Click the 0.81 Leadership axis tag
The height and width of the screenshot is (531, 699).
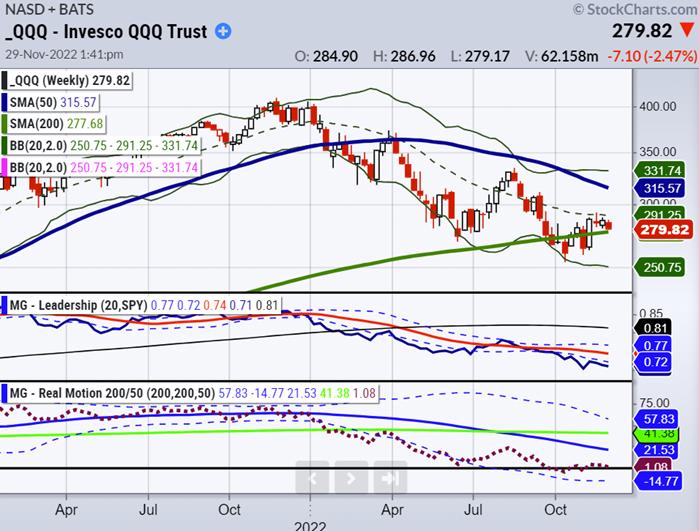653,328
